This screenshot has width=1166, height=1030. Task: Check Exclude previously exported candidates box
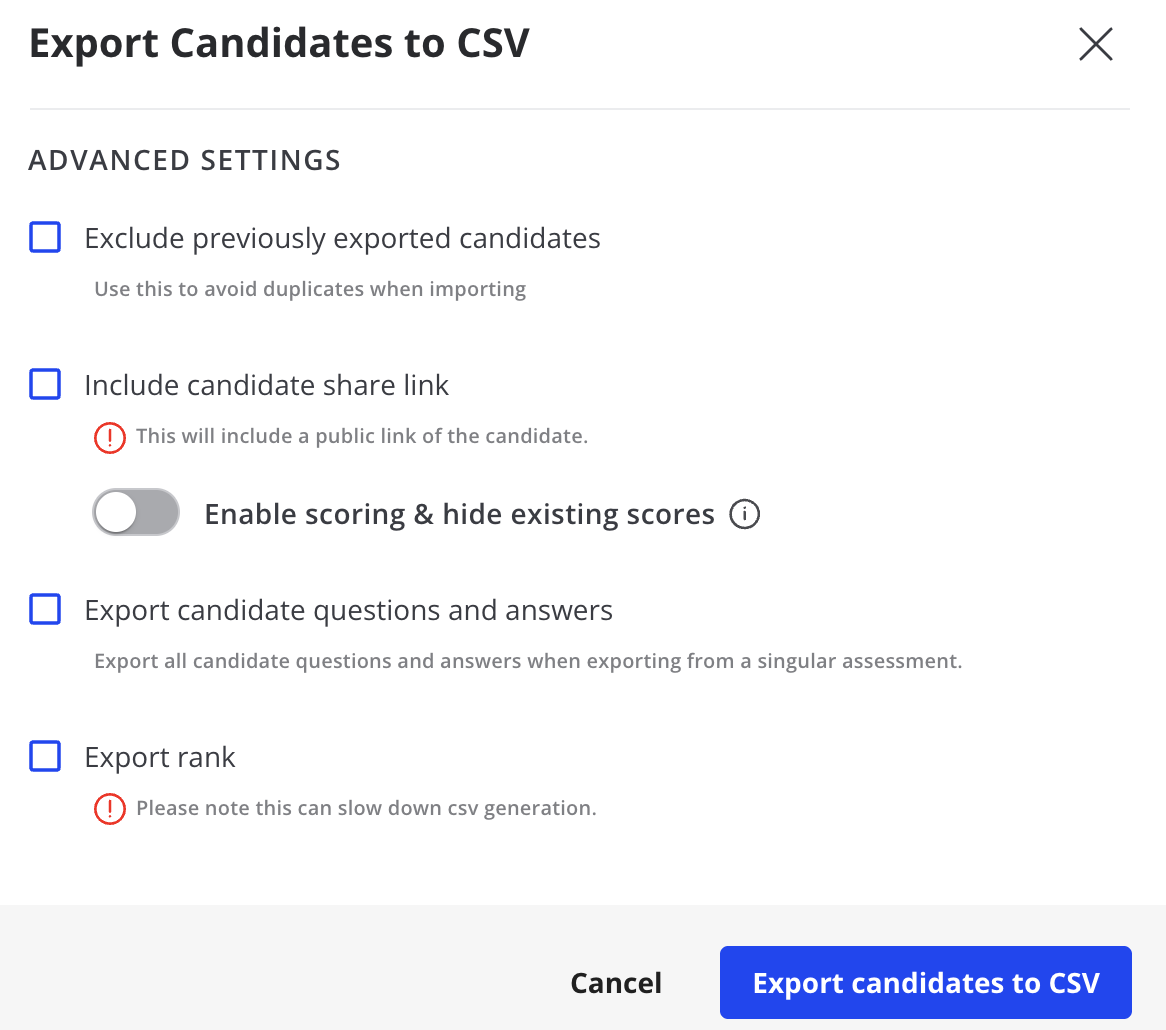45,237
